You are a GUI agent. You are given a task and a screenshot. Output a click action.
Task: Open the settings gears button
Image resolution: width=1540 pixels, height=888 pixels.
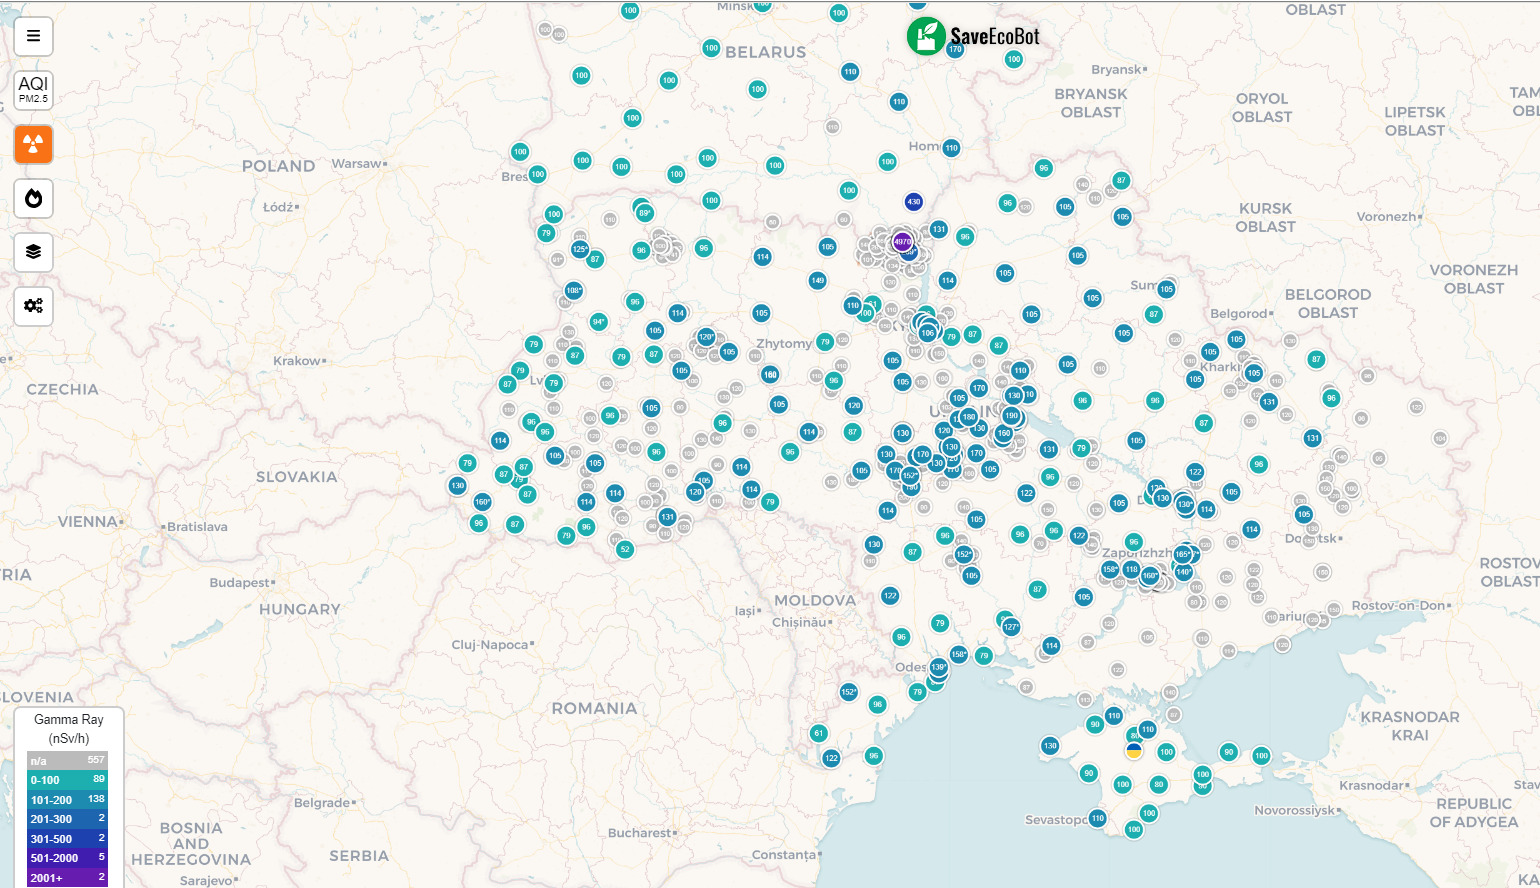[x=33, y=306]
